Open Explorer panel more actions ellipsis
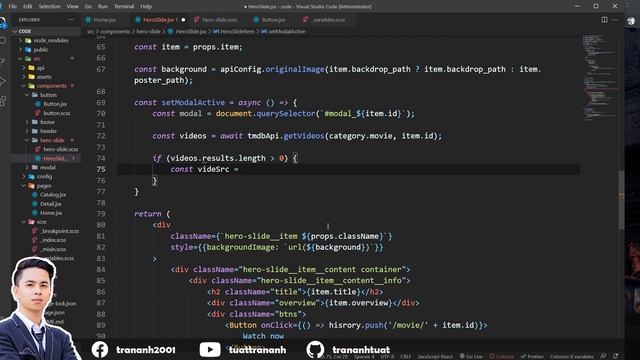The height and width of the screenshot is (360, 640). 71,20
